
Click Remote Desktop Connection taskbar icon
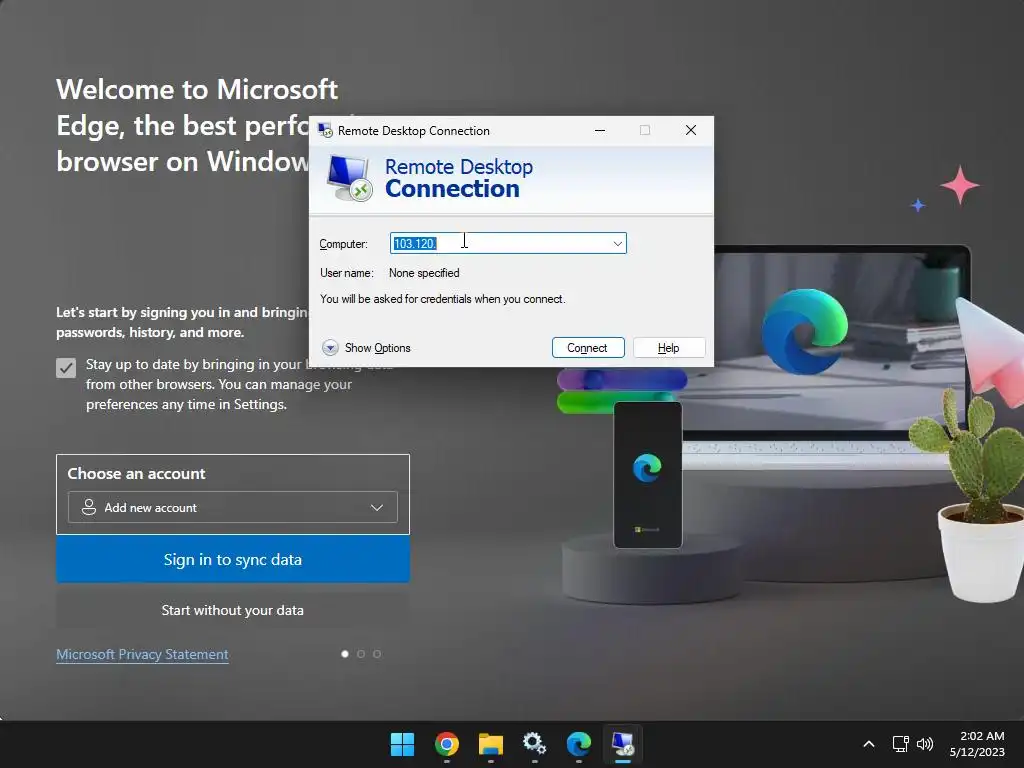(622, 744)
